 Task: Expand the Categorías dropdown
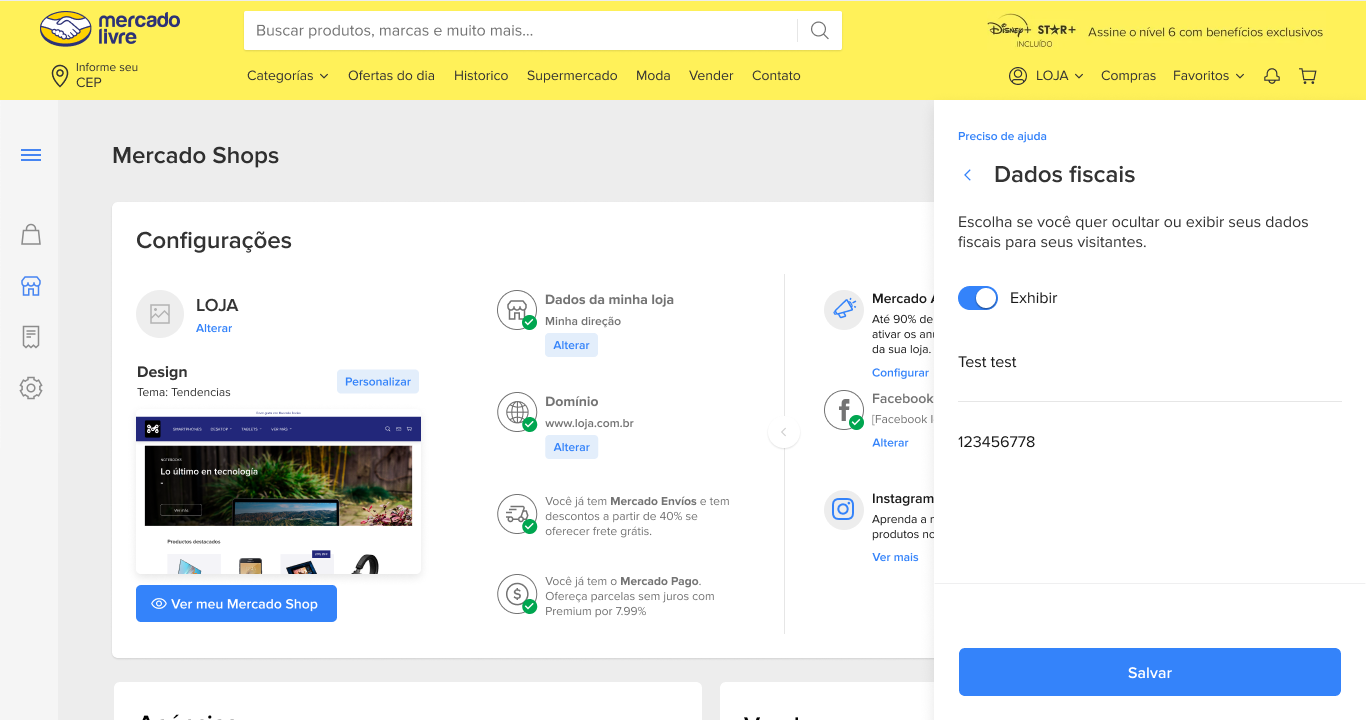[x=288, y=76]
